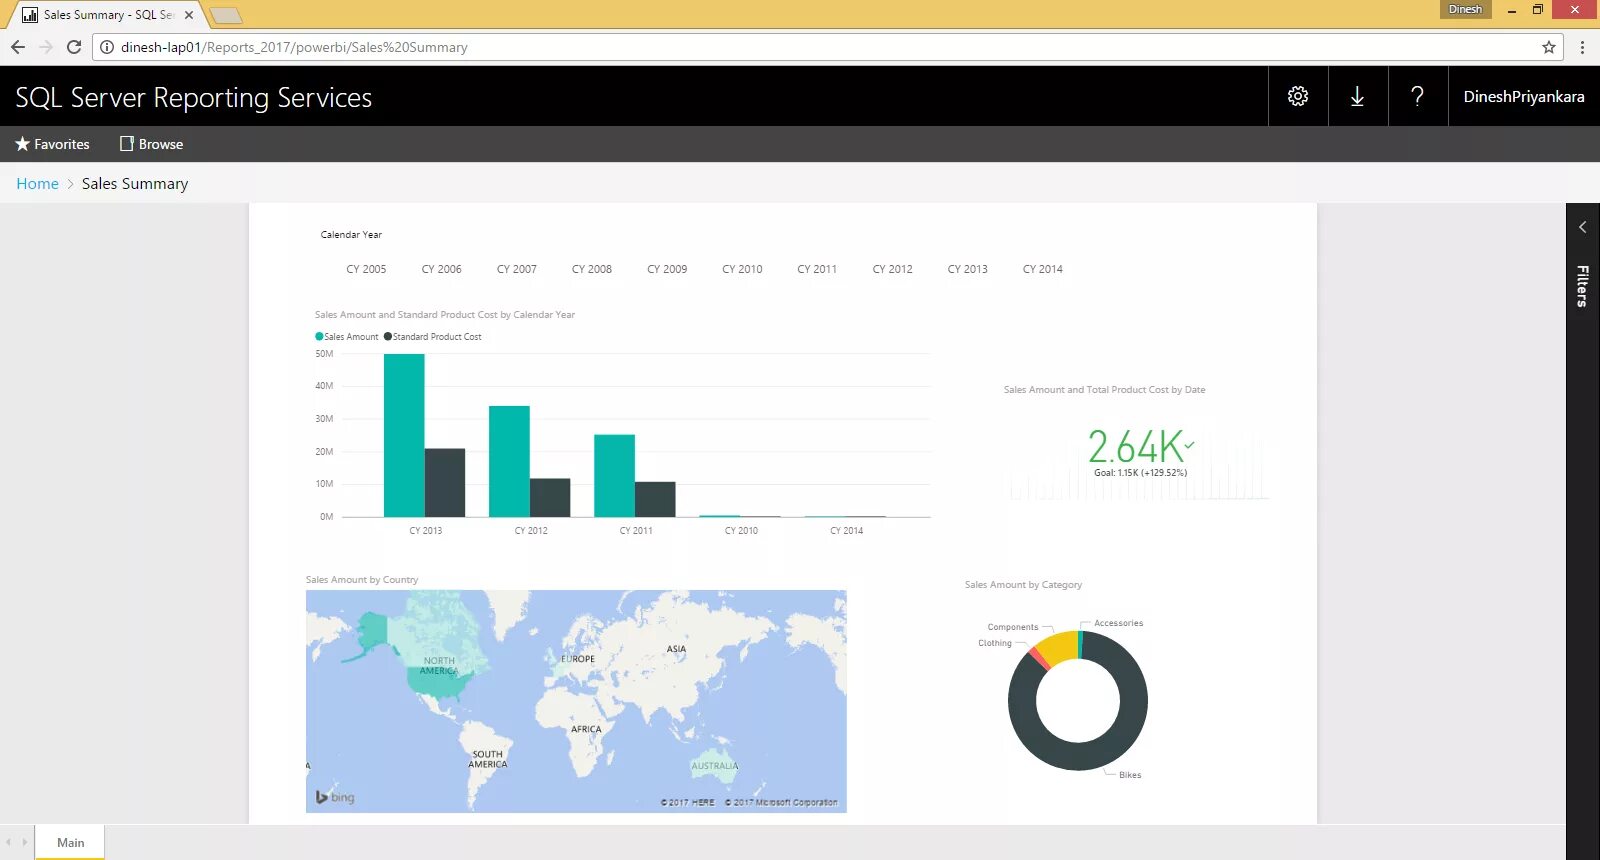
Task: Expand the Filters pane chevron
Action: pos(1583,227)
